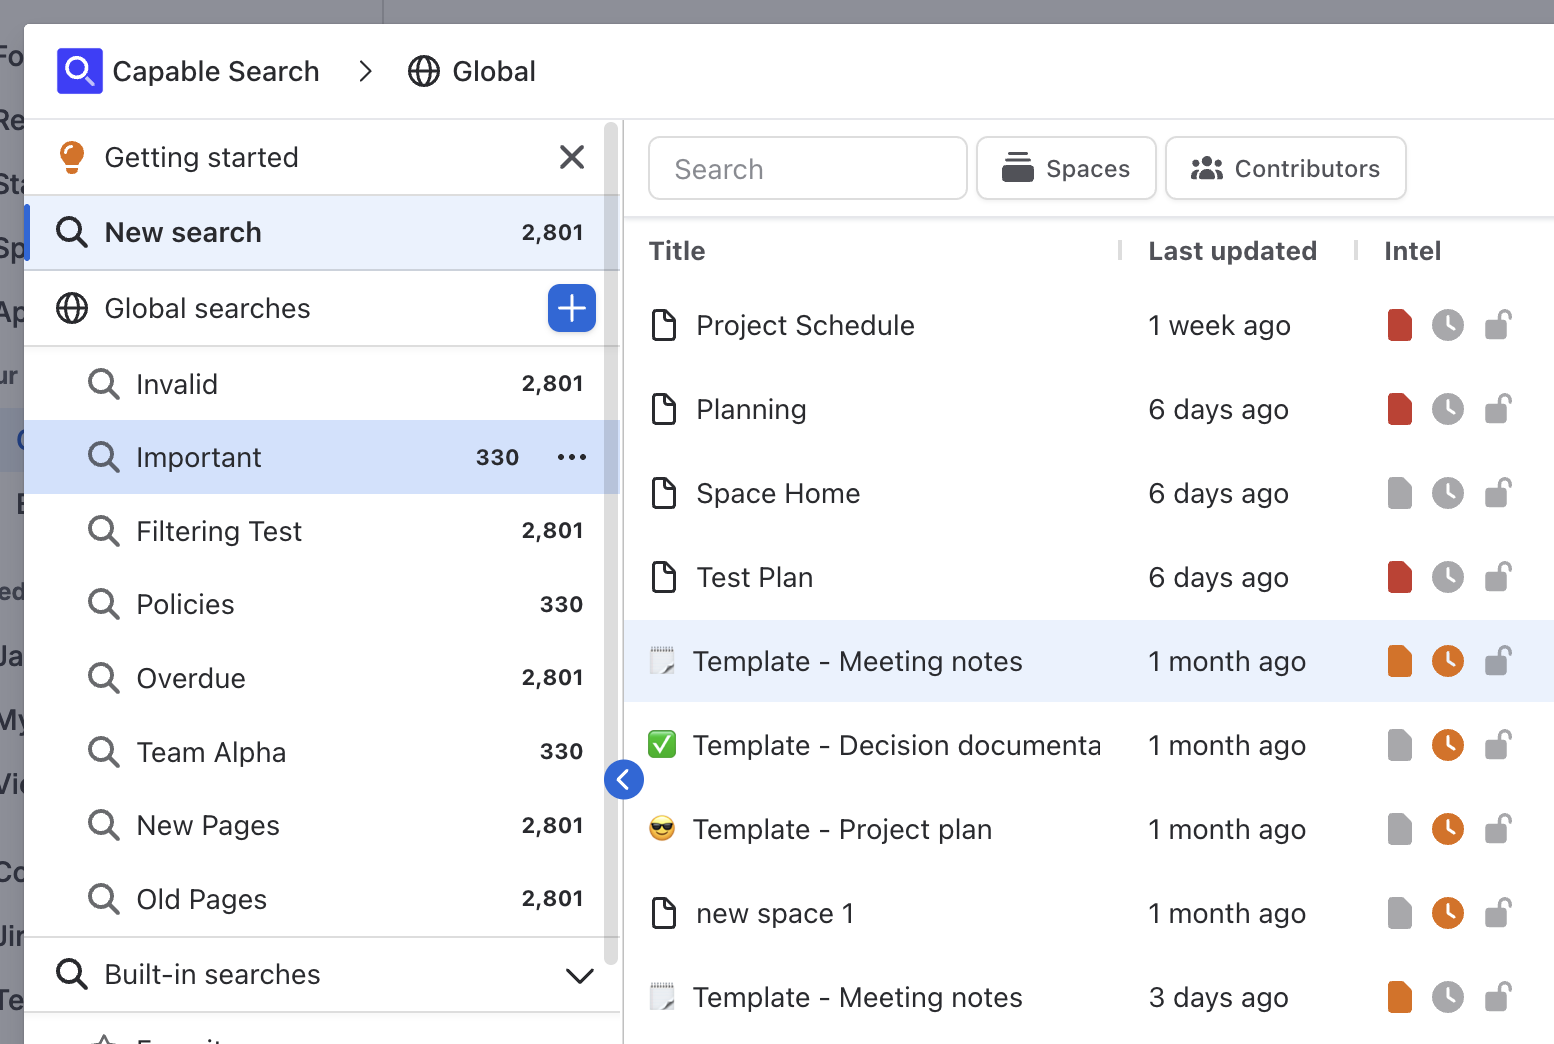Image resolution: width=1554 pixels, height=1044 pixels.
Task: Click the unlock icon in the Planning row
Action: pyautogui.click(x=1497, y=409)
